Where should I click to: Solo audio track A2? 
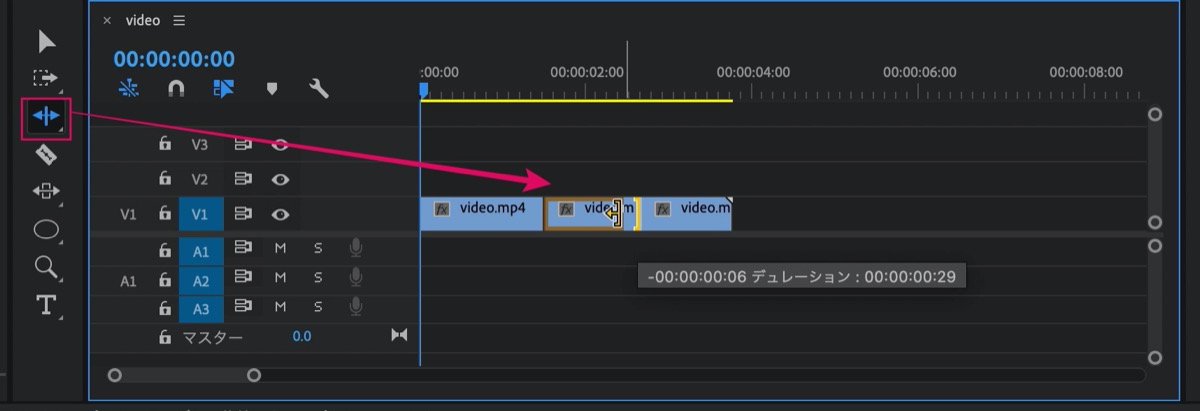(x=318, y=278)
